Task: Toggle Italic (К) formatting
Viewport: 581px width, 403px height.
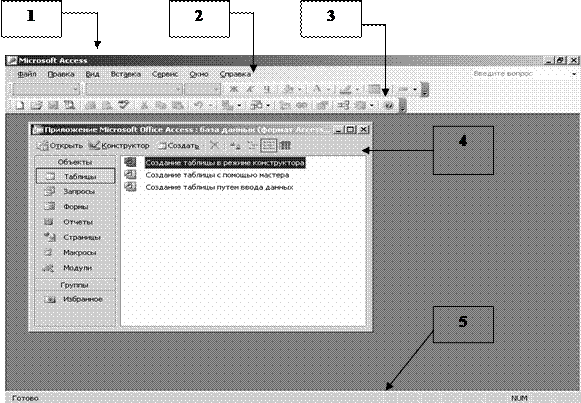Action: pos(250,89)
